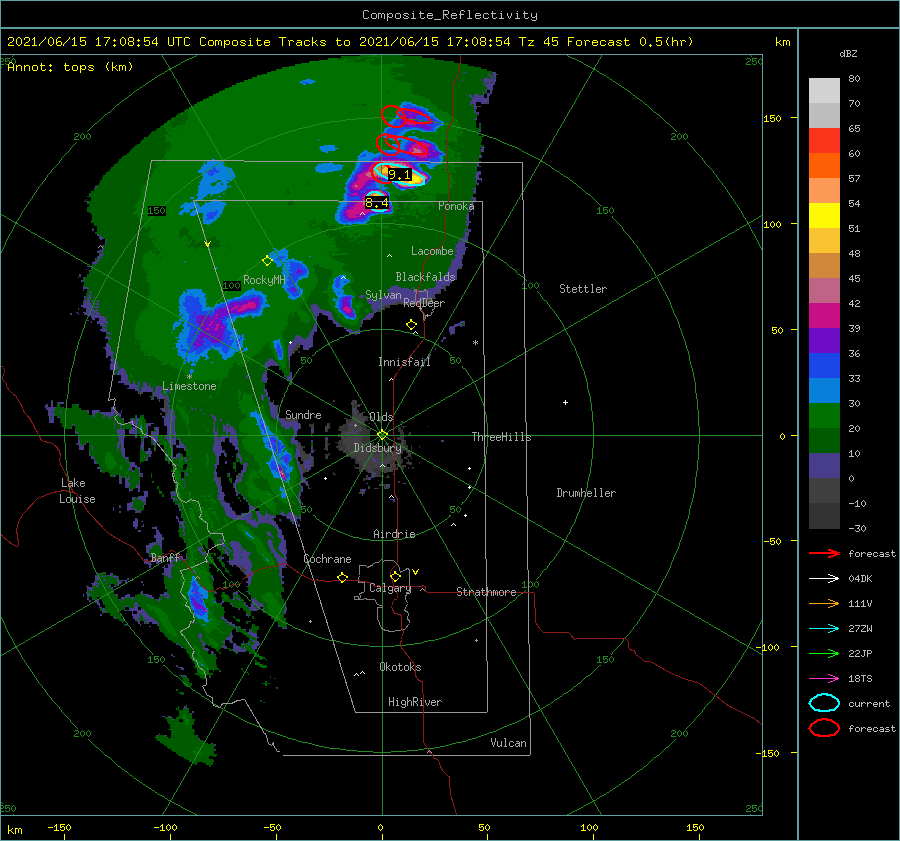Click the Calgary city label

390,588
